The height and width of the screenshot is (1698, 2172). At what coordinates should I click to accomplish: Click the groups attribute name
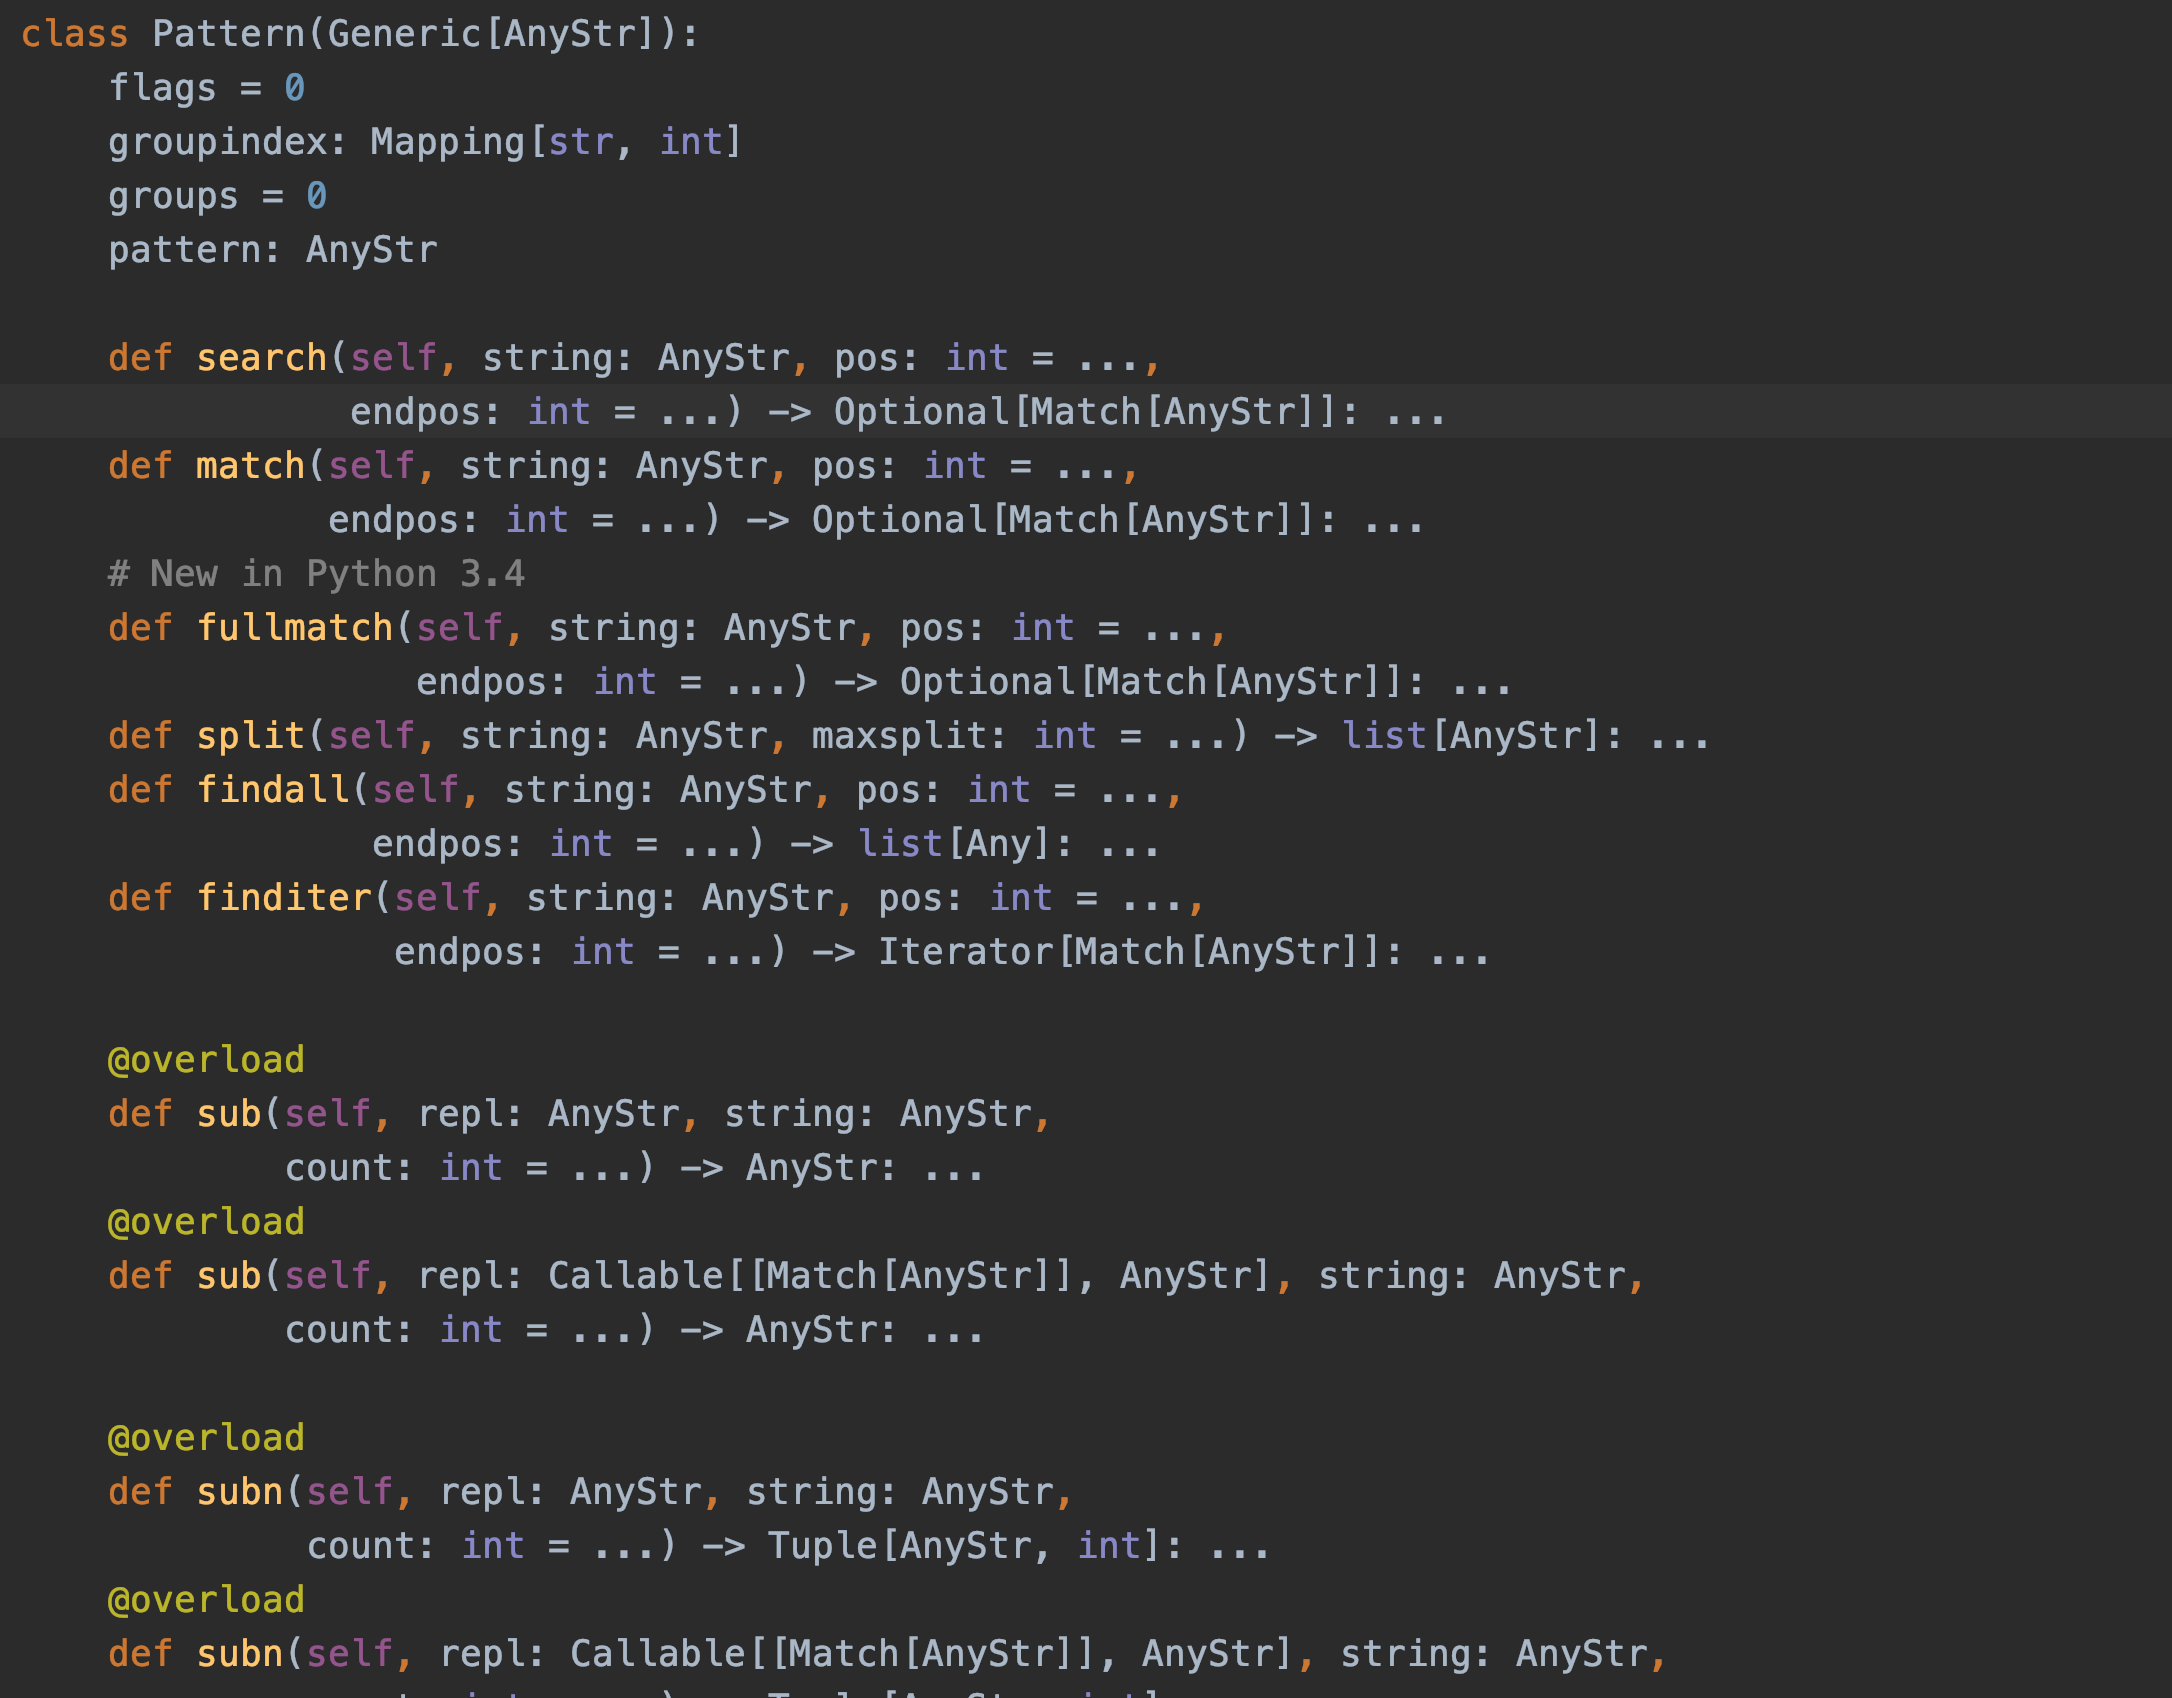coord(173,196)
